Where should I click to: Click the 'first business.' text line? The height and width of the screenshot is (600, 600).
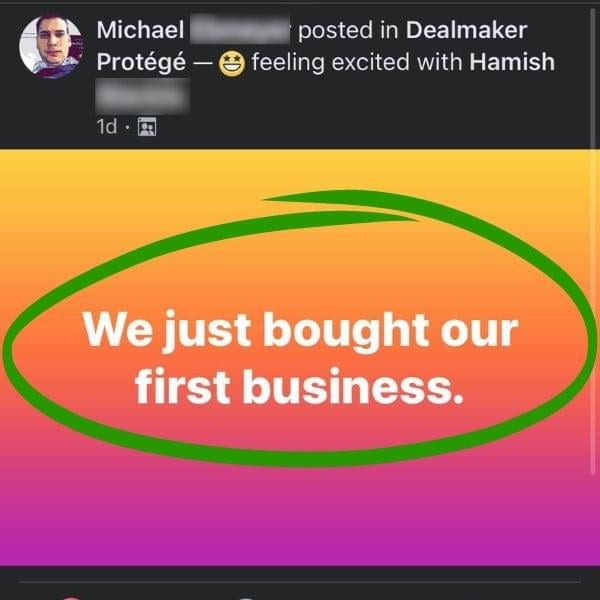coord(300,386)
